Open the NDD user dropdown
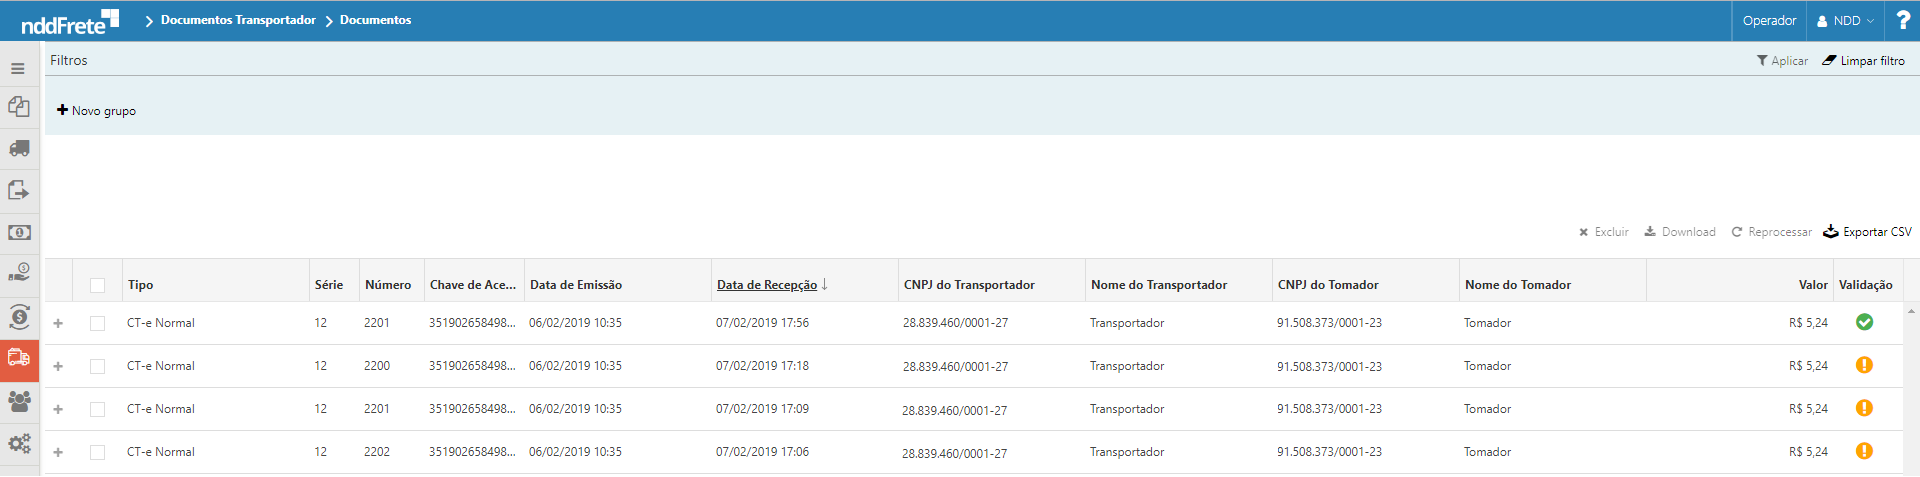1920x477 pixels. (x=1845, y=21)
